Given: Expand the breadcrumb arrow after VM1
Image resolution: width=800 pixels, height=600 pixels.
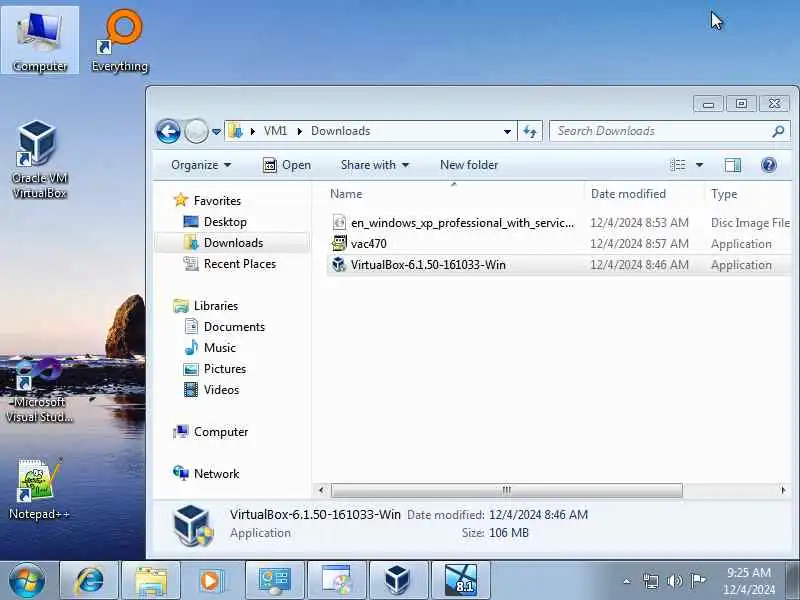Looking at the screenshot, I should [299, 132].
